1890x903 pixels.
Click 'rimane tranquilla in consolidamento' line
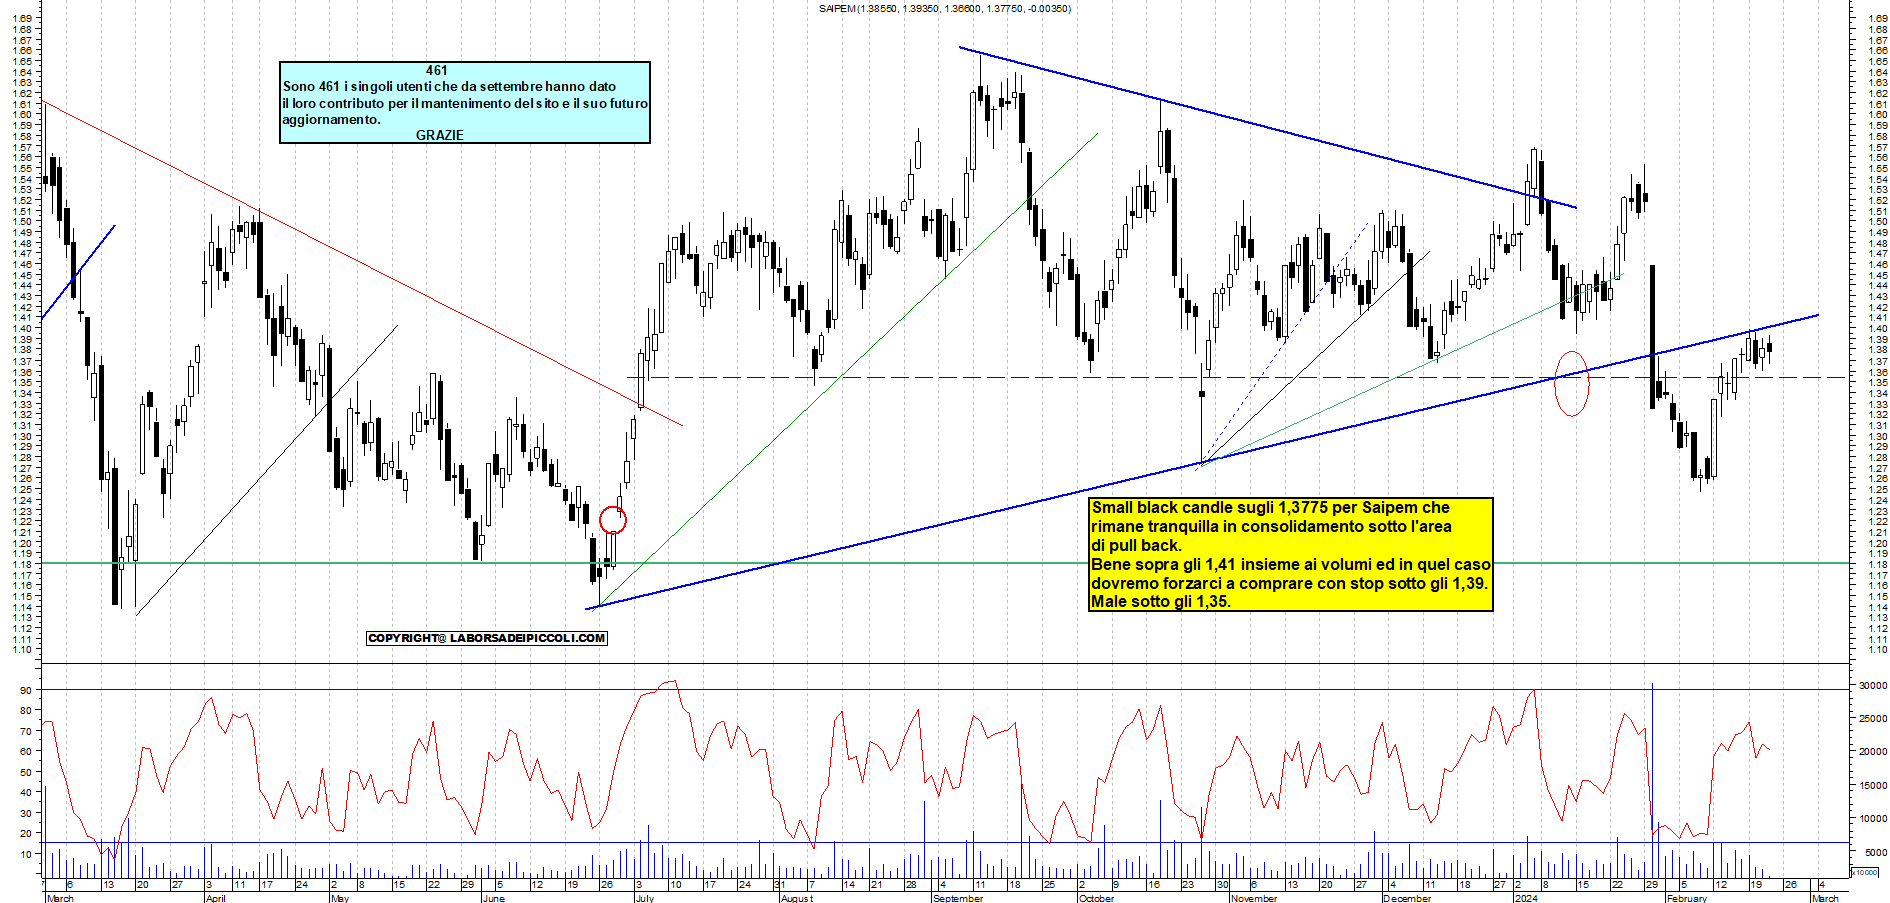1271,527
